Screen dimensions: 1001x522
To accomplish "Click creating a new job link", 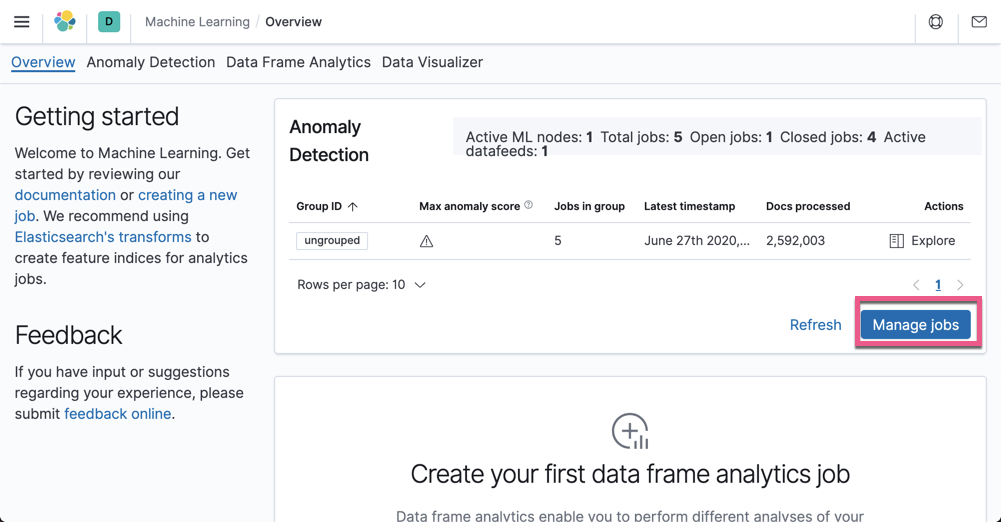I will click(x=188, y=195).
